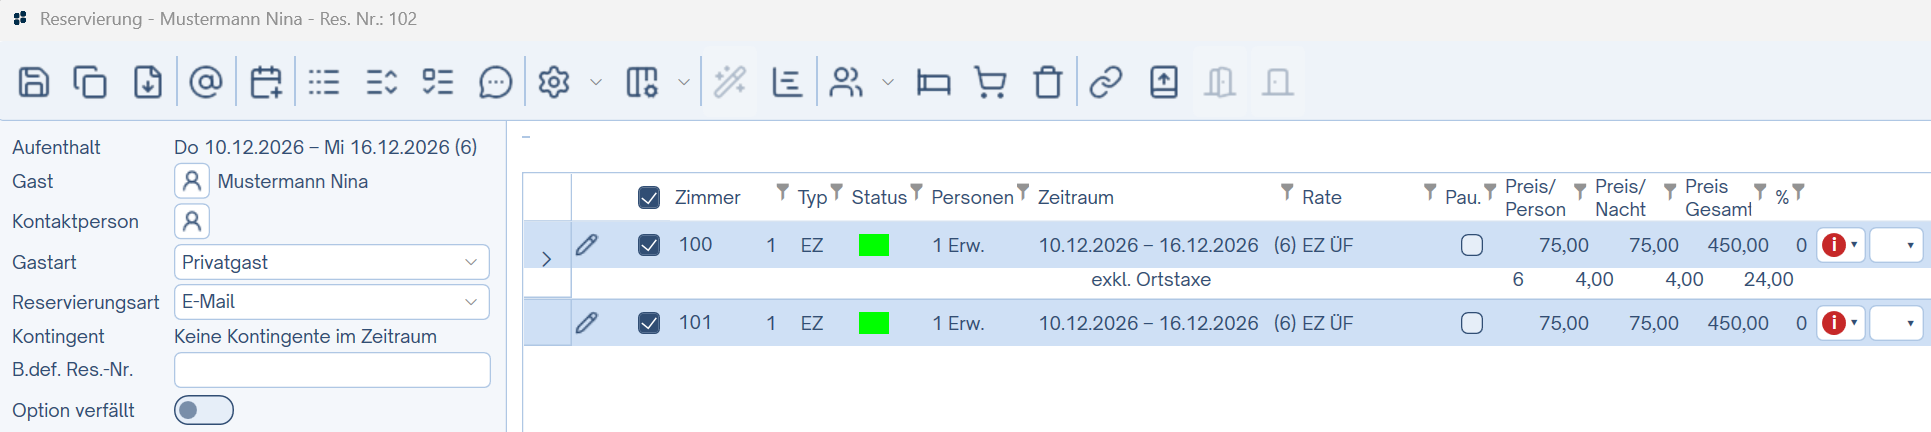Image resolution: width=1931 pixels, height=432 pixels.
Task: Open the comment bubble icon
Action: (495, 82)
